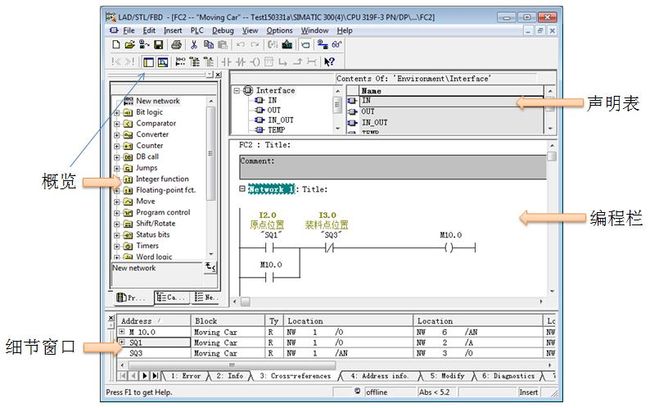The image size is (650, 408).
Task: Select Floating-point fct. in element tree
Action: 166,190
